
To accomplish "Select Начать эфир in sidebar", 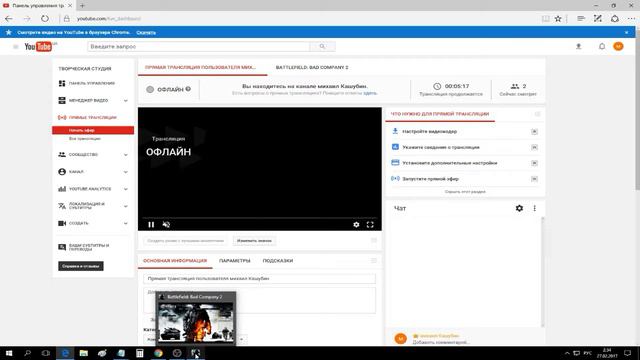I will point(93,130).
